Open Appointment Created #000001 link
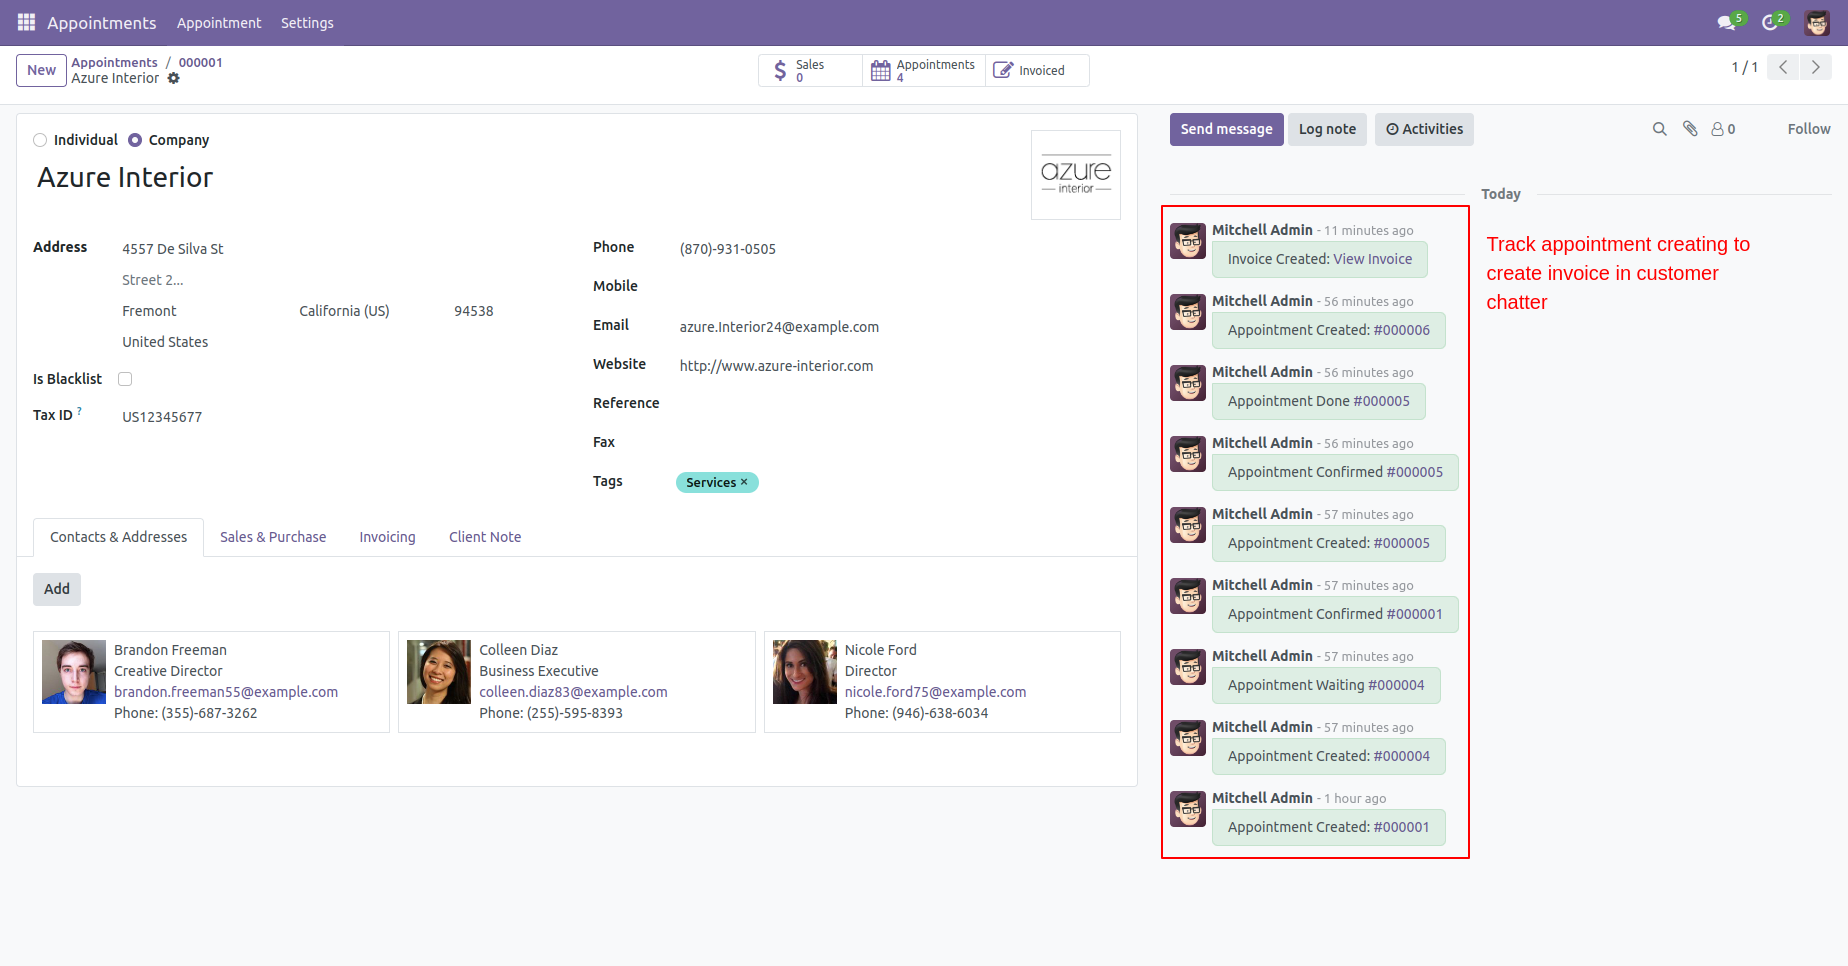1848x966 pixels. 1401,827
